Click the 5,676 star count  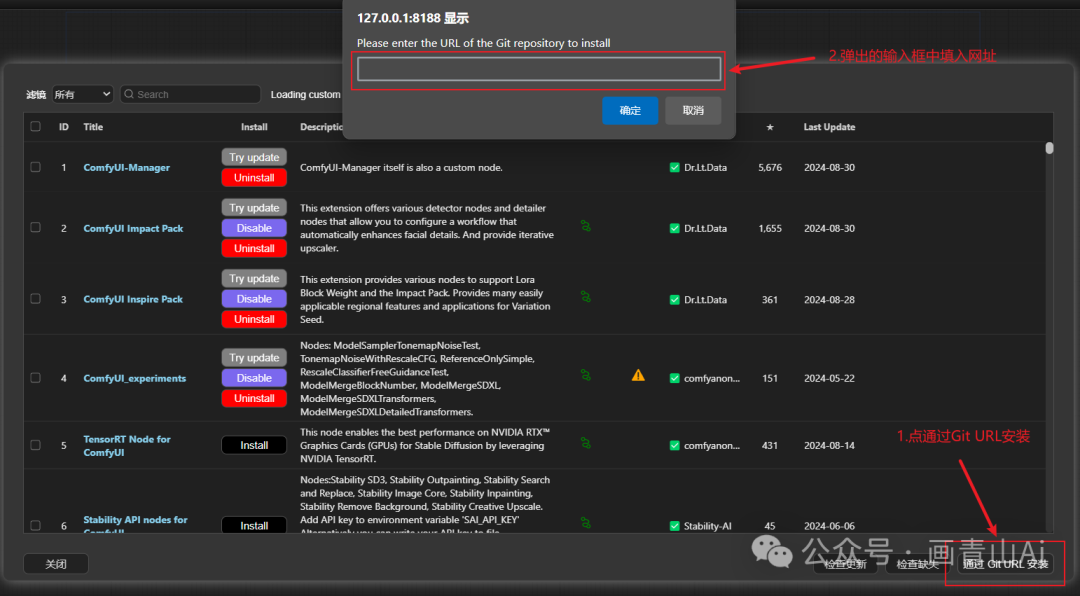(770, 167)
